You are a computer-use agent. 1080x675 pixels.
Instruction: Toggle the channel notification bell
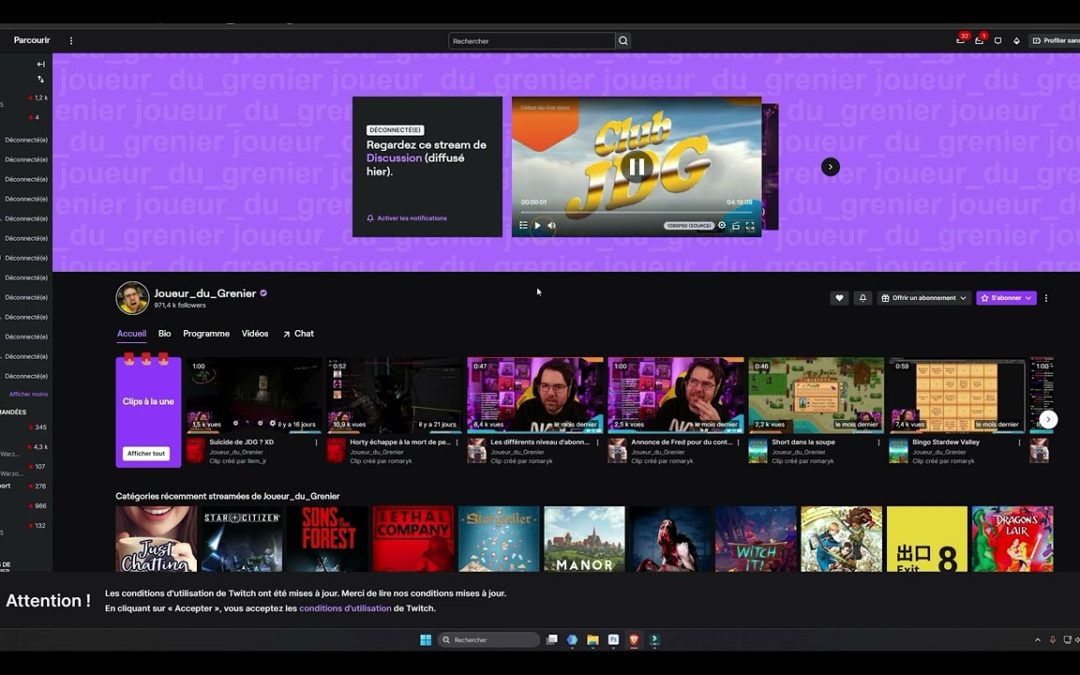coord(862,298)
